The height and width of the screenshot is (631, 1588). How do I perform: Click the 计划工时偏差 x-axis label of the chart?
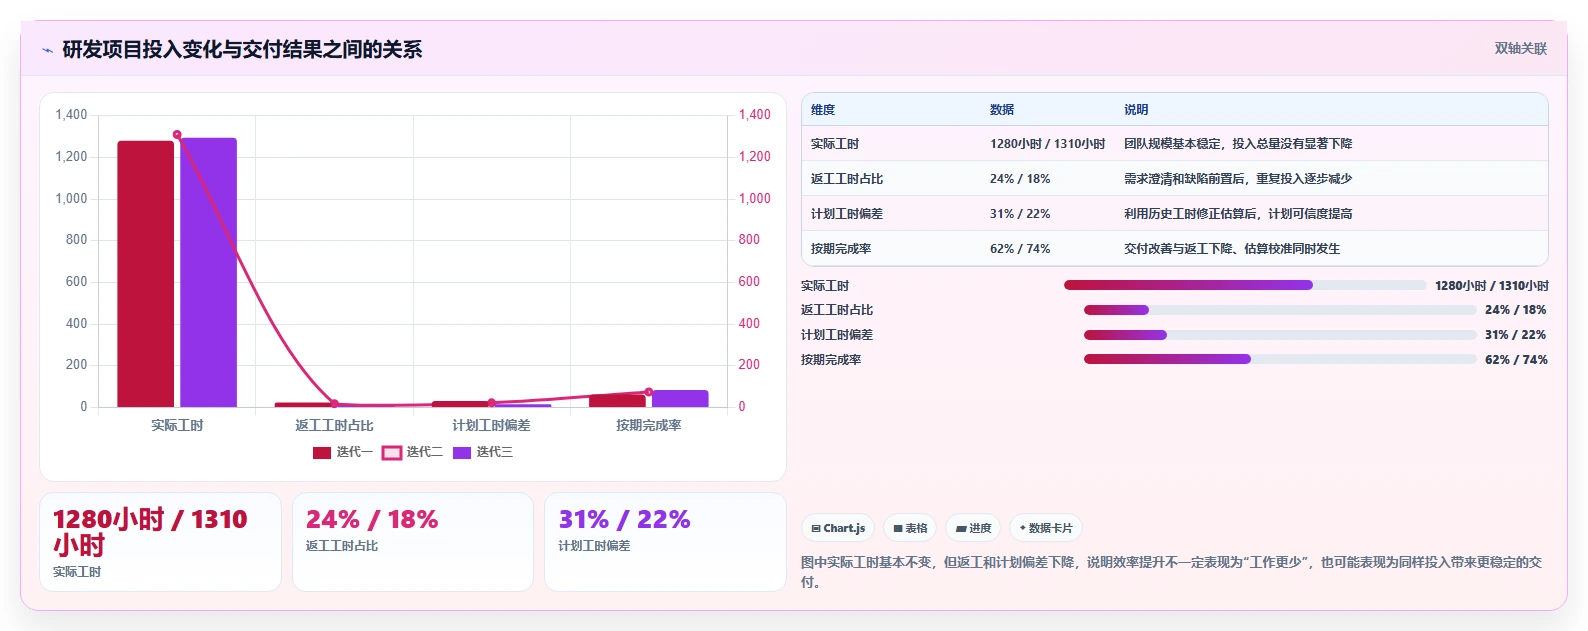491,425
